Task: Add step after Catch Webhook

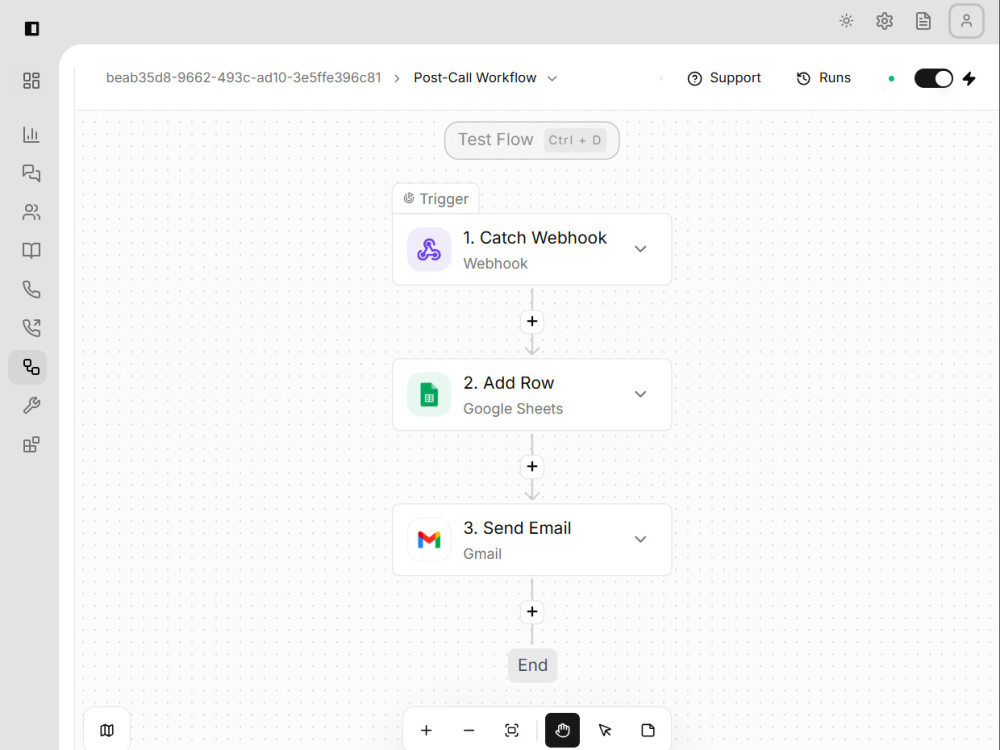Action: point(532,321)
